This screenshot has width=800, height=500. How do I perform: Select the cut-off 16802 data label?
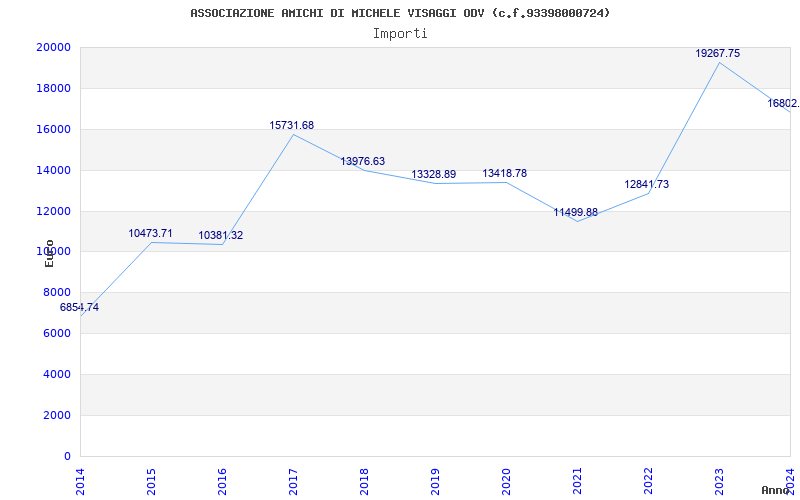pos(783,104)
